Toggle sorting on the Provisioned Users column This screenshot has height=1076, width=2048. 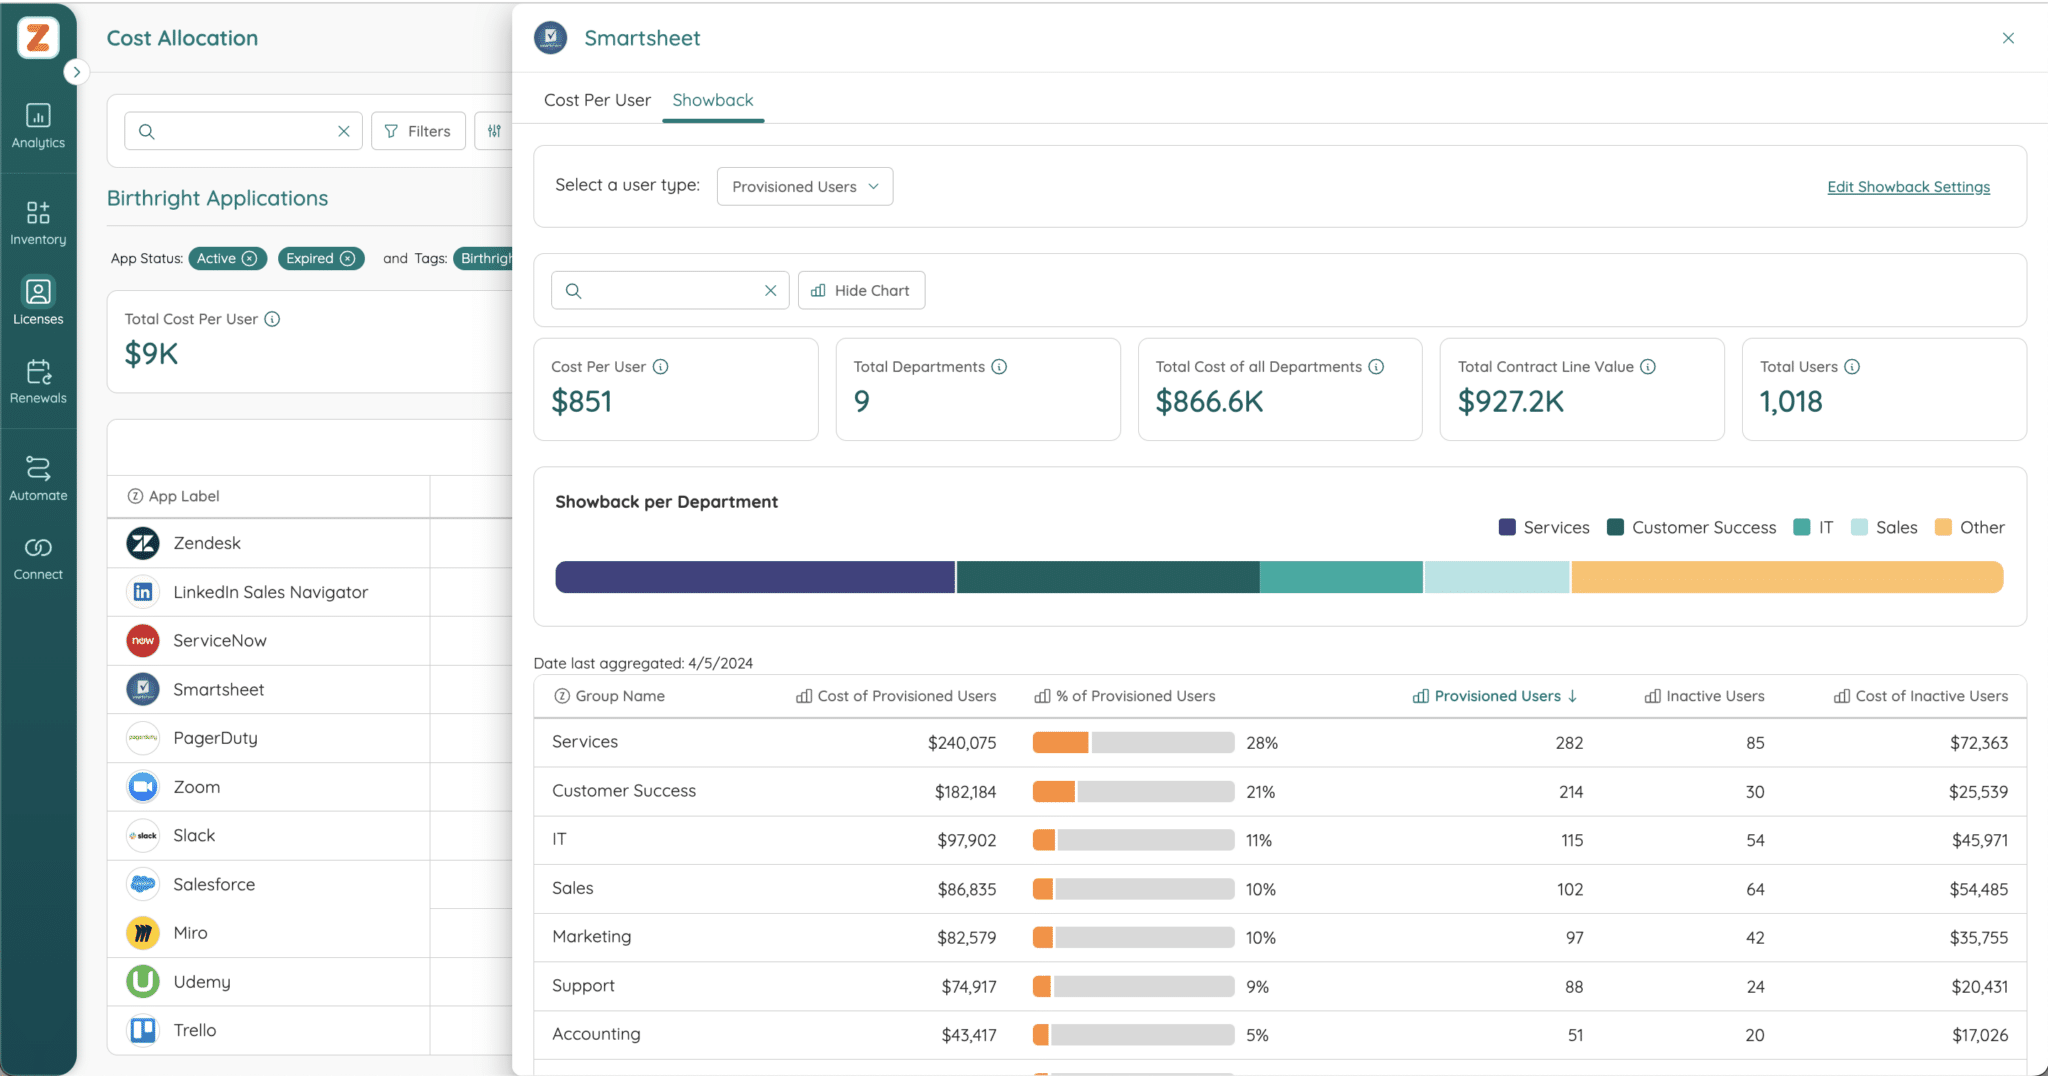[x=1498, y=695]
